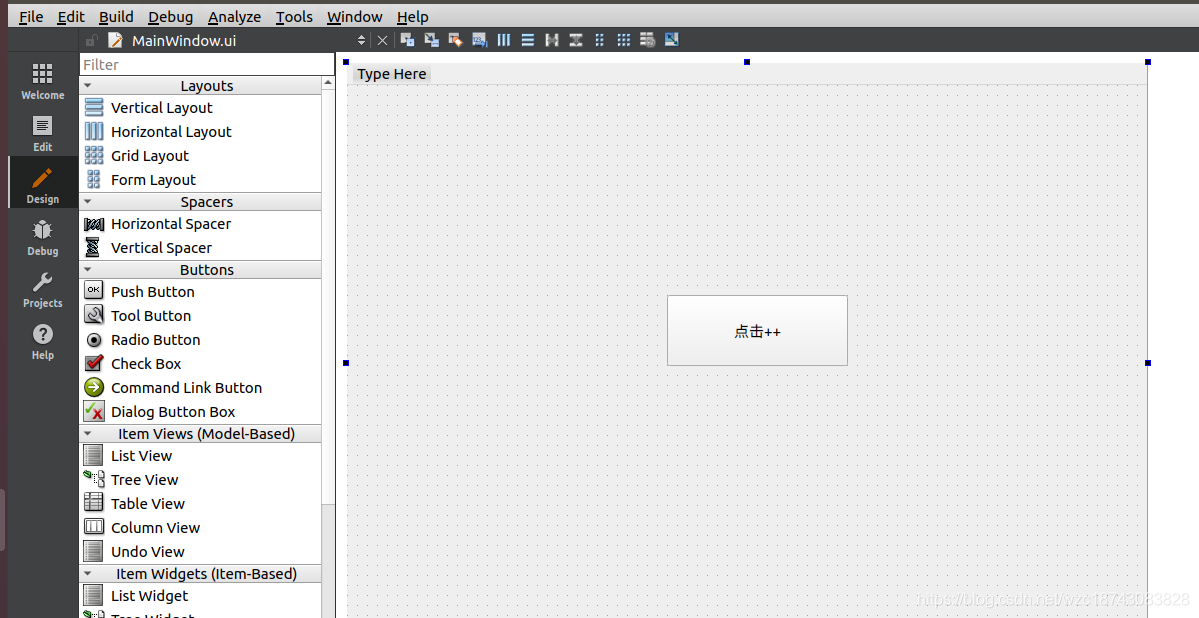Select Radio Button in widget box

click(200, 340)
